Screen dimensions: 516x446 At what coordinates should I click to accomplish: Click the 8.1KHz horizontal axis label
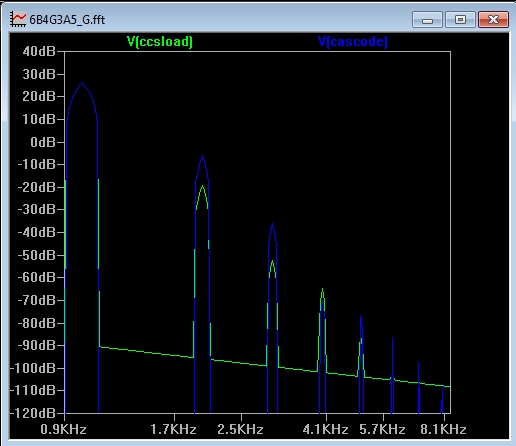click(x=443, y=429)
